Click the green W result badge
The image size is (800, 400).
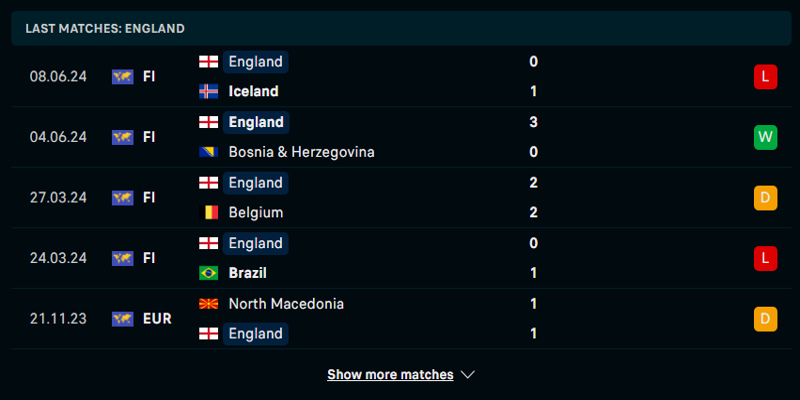click(x=765, y=137)
